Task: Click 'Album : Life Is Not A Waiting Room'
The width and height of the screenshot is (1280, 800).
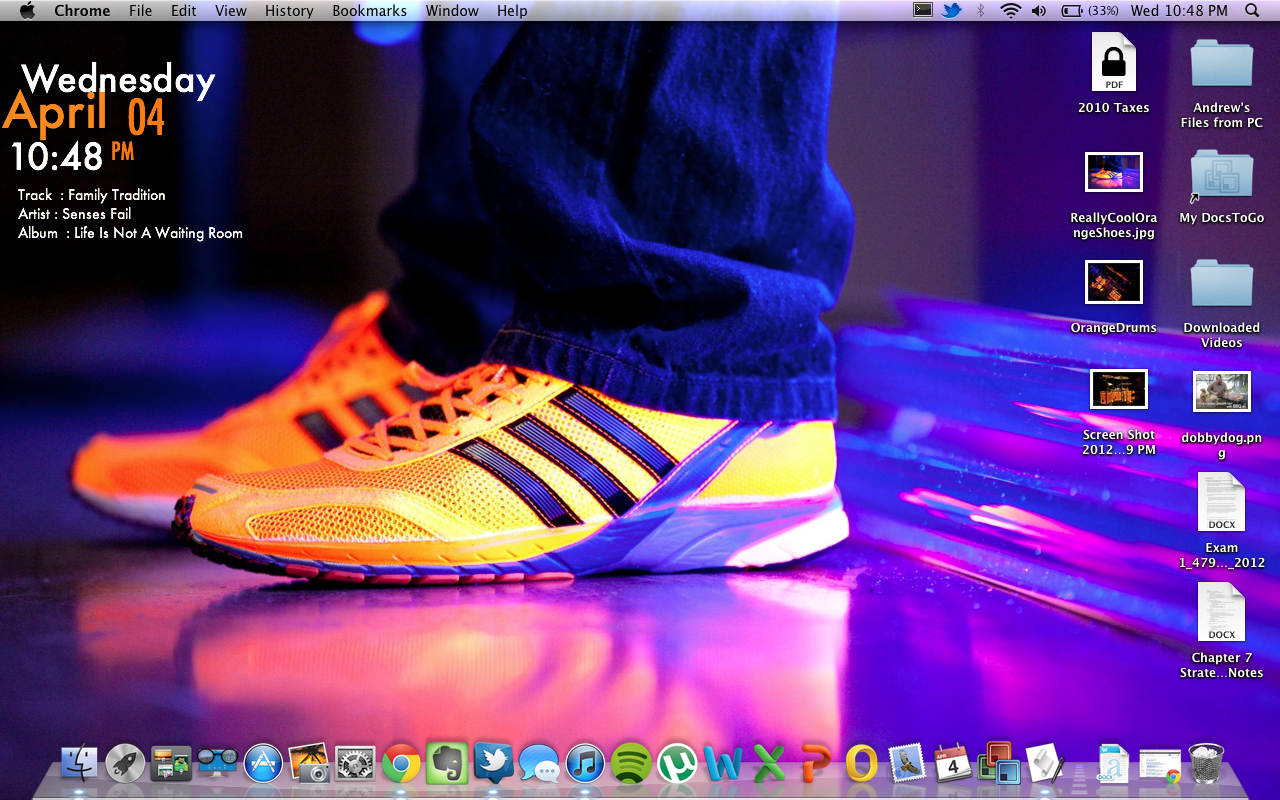Action: pos(130,233)
